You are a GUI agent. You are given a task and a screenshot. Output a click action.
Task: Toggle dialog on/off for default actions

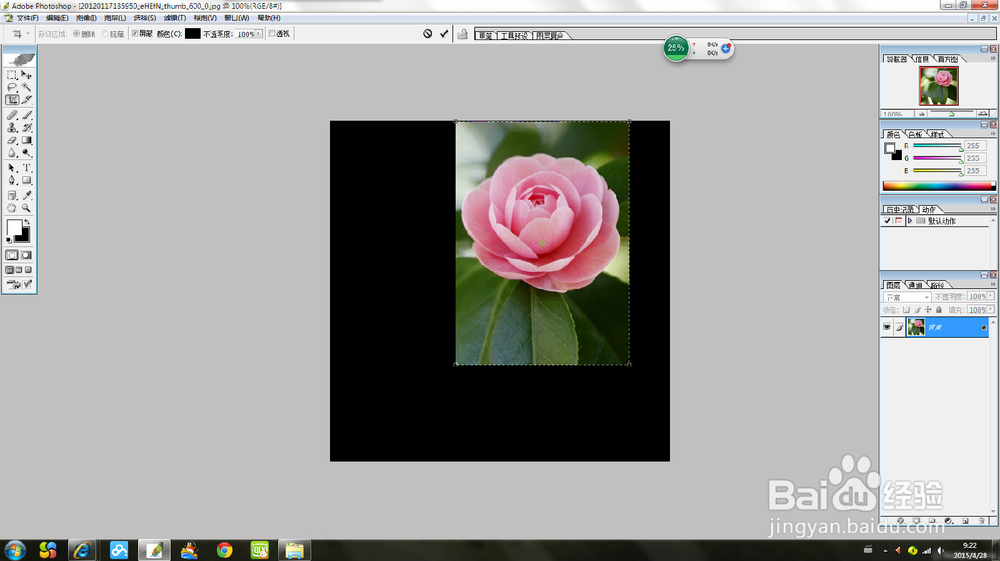[898, 221]
